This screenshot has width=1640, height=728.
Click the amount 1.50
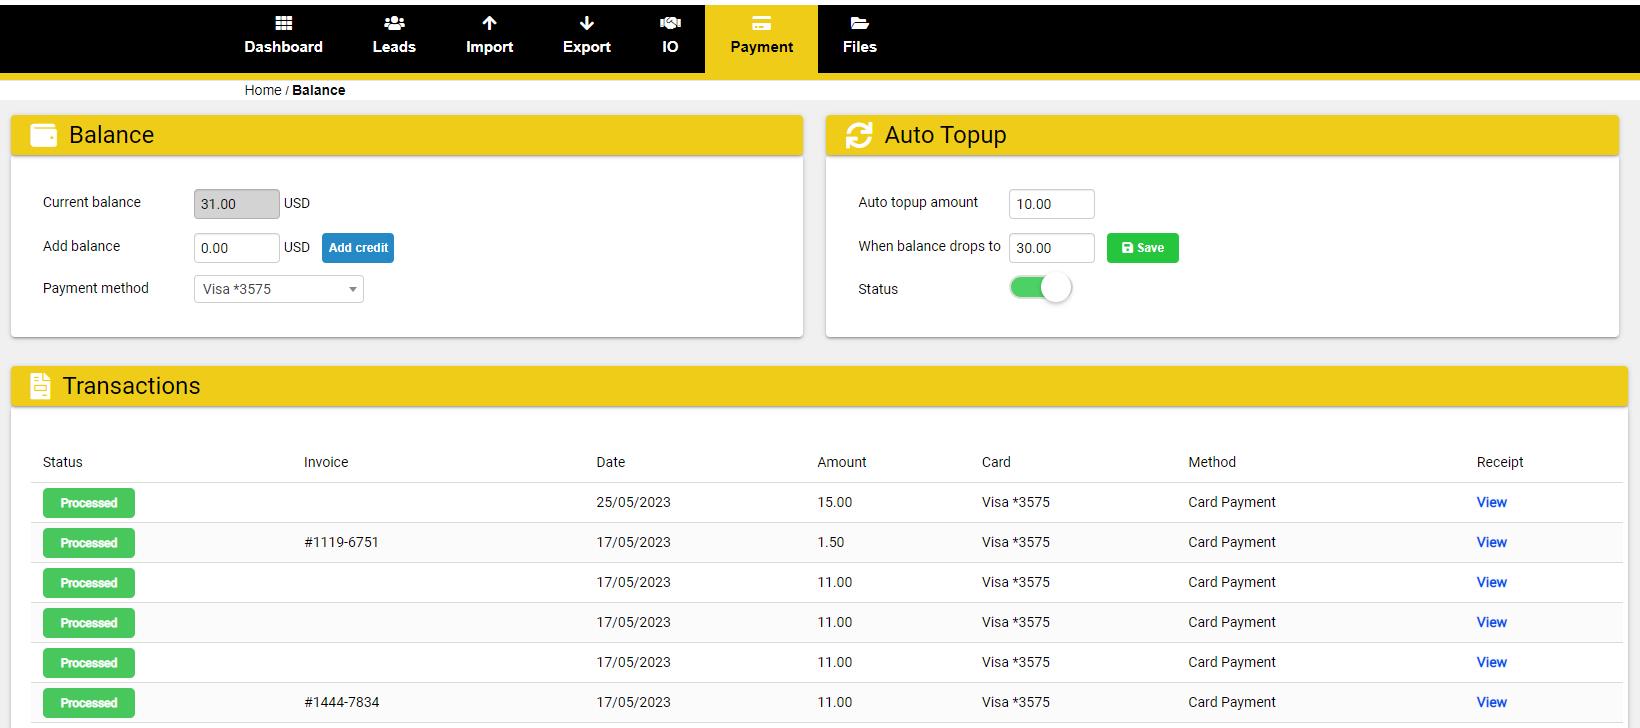[x=831, y=542]
